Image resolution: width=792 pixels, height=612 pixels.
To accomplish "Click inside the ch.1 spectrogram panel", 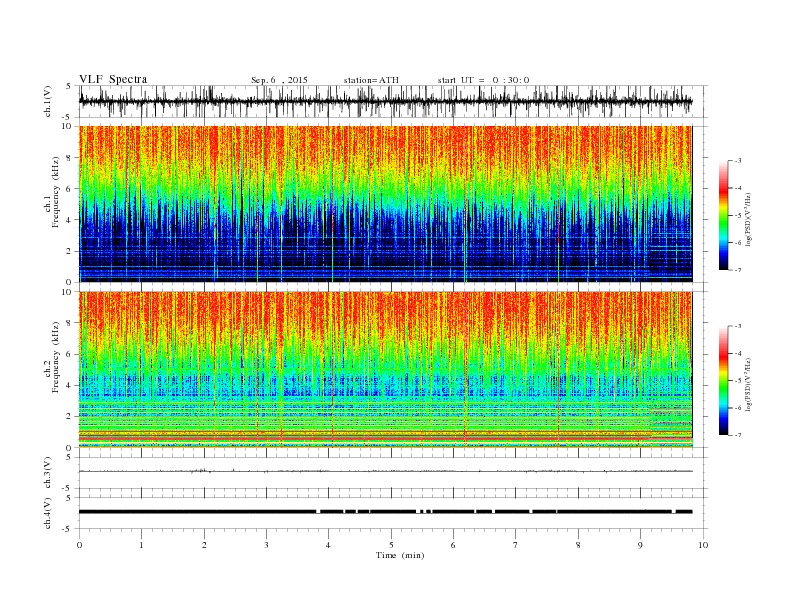I will coord(386,204).
